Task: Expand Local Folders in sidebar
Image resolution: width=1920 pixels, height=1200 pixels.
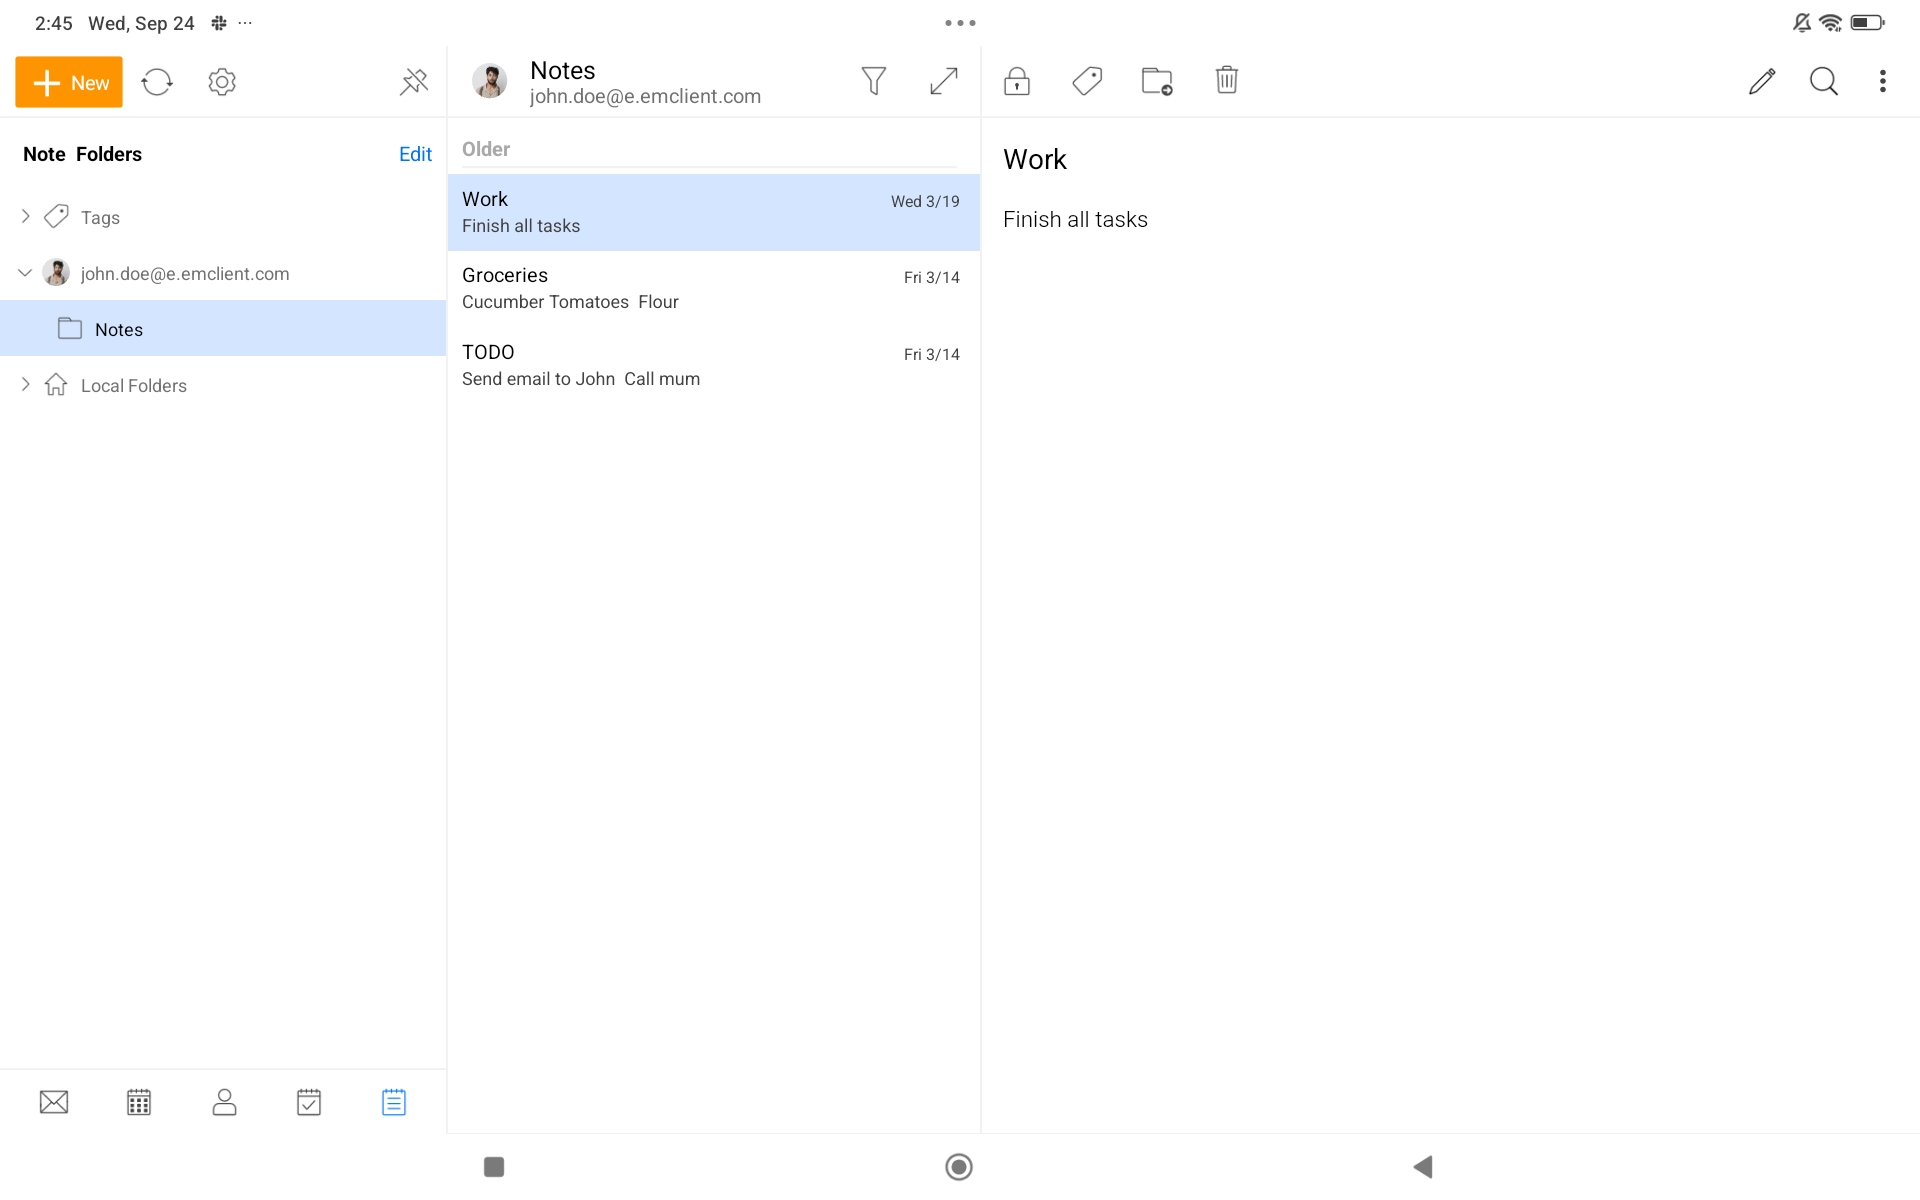Action: pyautogui.click(x=26, y=385)
